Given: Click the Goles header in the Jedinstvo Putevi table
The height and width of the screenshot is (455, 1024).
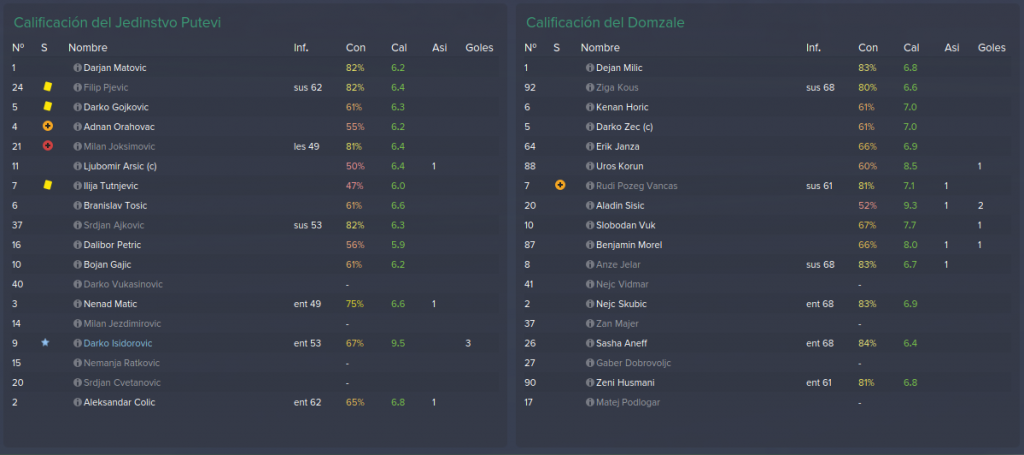Looking at the screenshot, I should 479,48.
